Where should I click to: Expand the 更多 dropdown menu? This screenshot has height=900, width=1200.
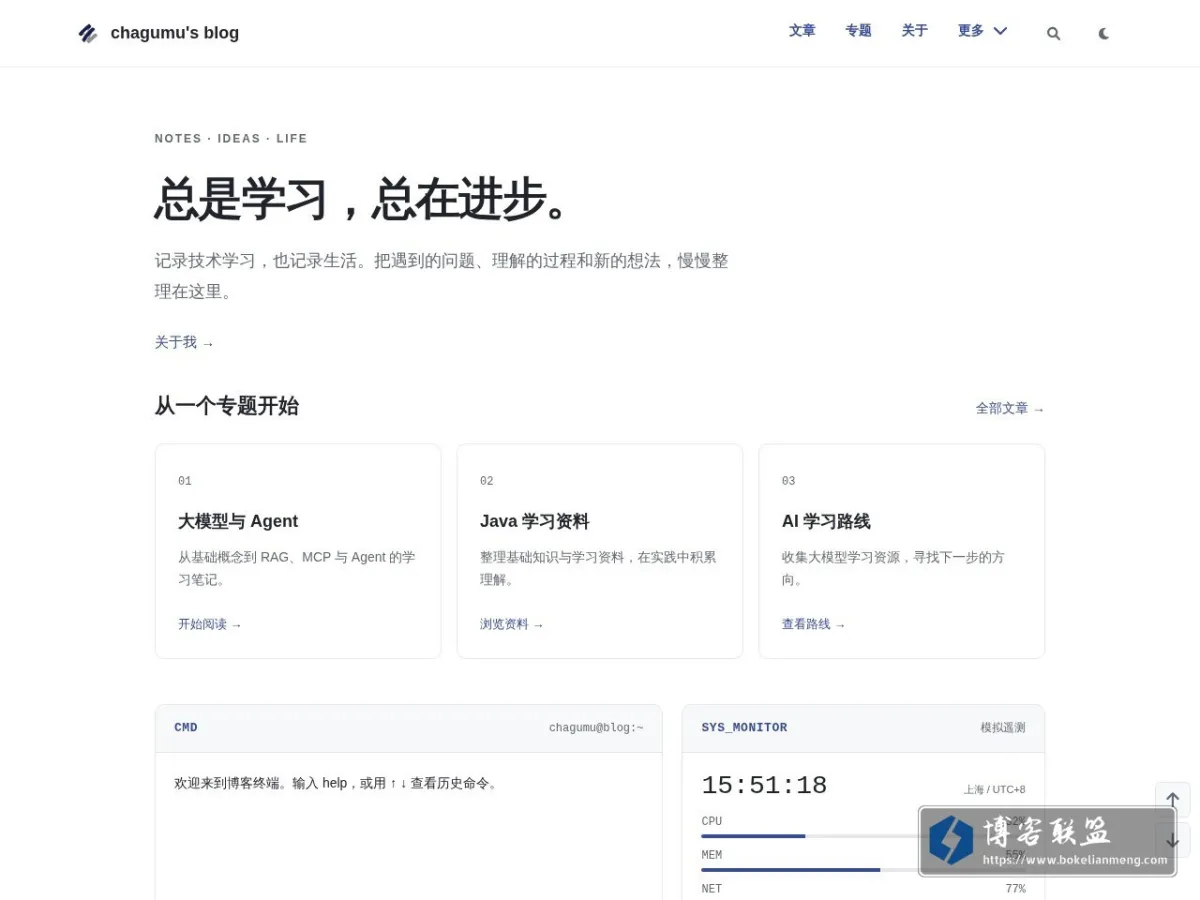tap(982, 31)
